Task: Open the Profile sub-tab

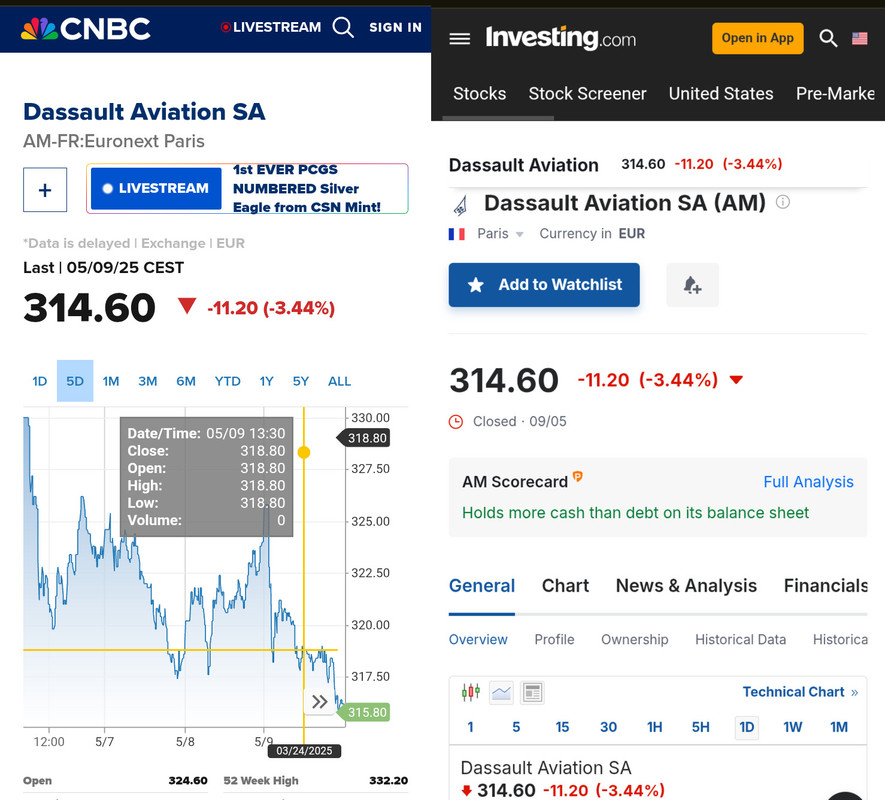Action: click(554, 639)
